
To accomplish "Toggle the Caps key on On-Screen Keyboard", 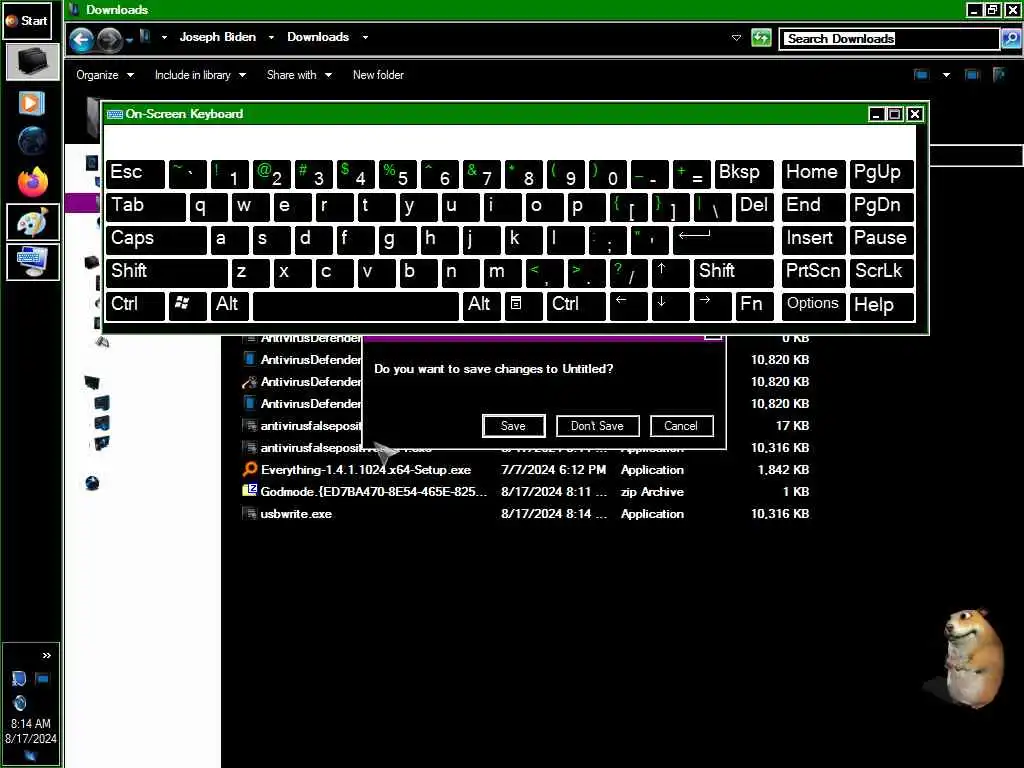I will (155, 238).
